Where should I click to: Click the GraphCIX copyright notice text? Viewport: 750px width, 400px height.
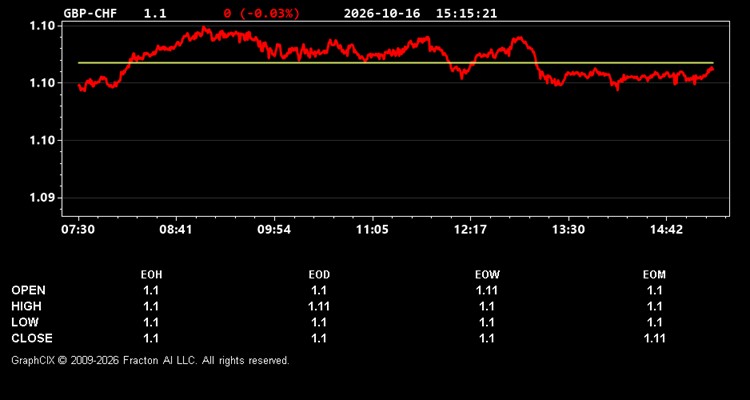coord(150,360)
